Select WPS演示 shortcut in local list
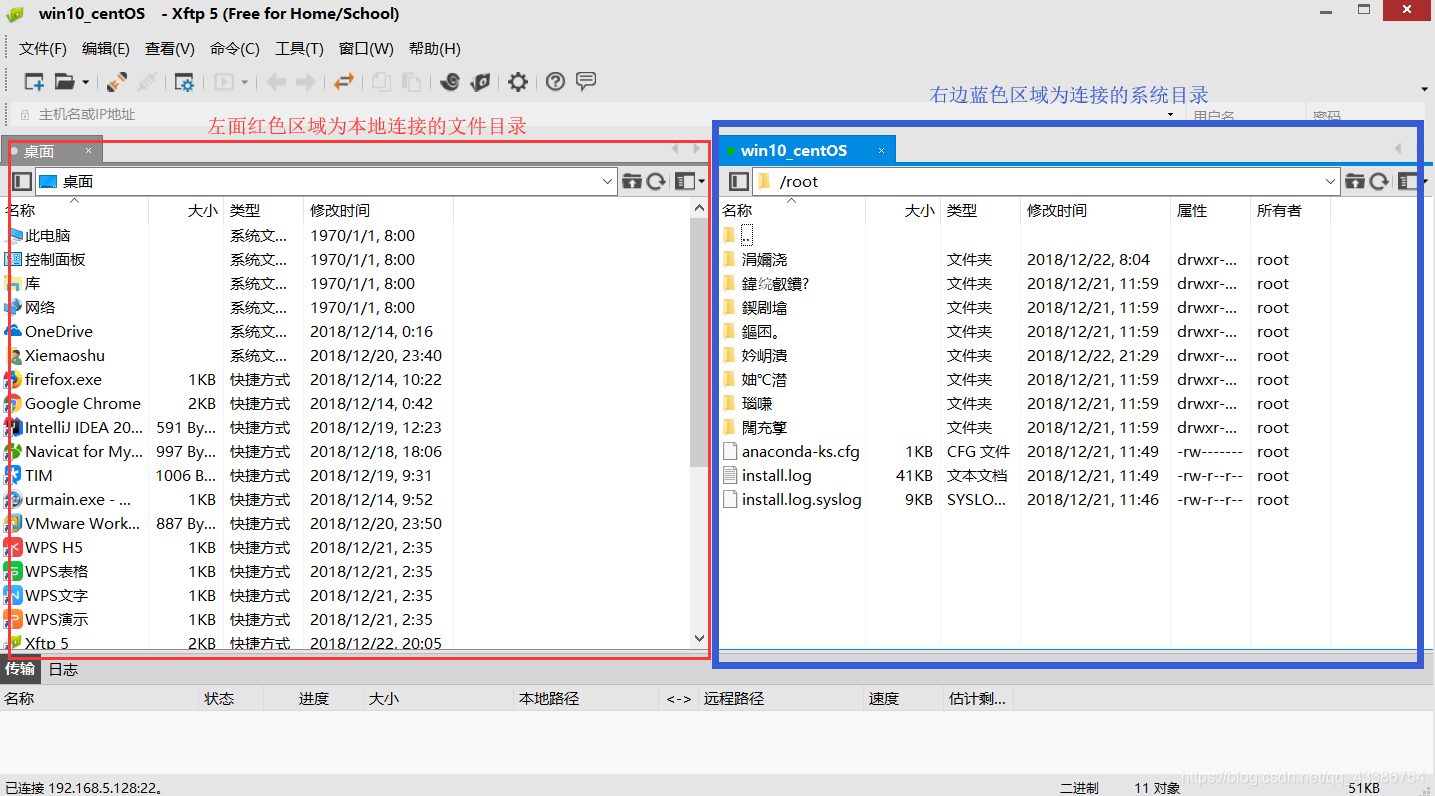This screenshot has height=796, width=1435. pyautogui.click(x=56, y=620)
